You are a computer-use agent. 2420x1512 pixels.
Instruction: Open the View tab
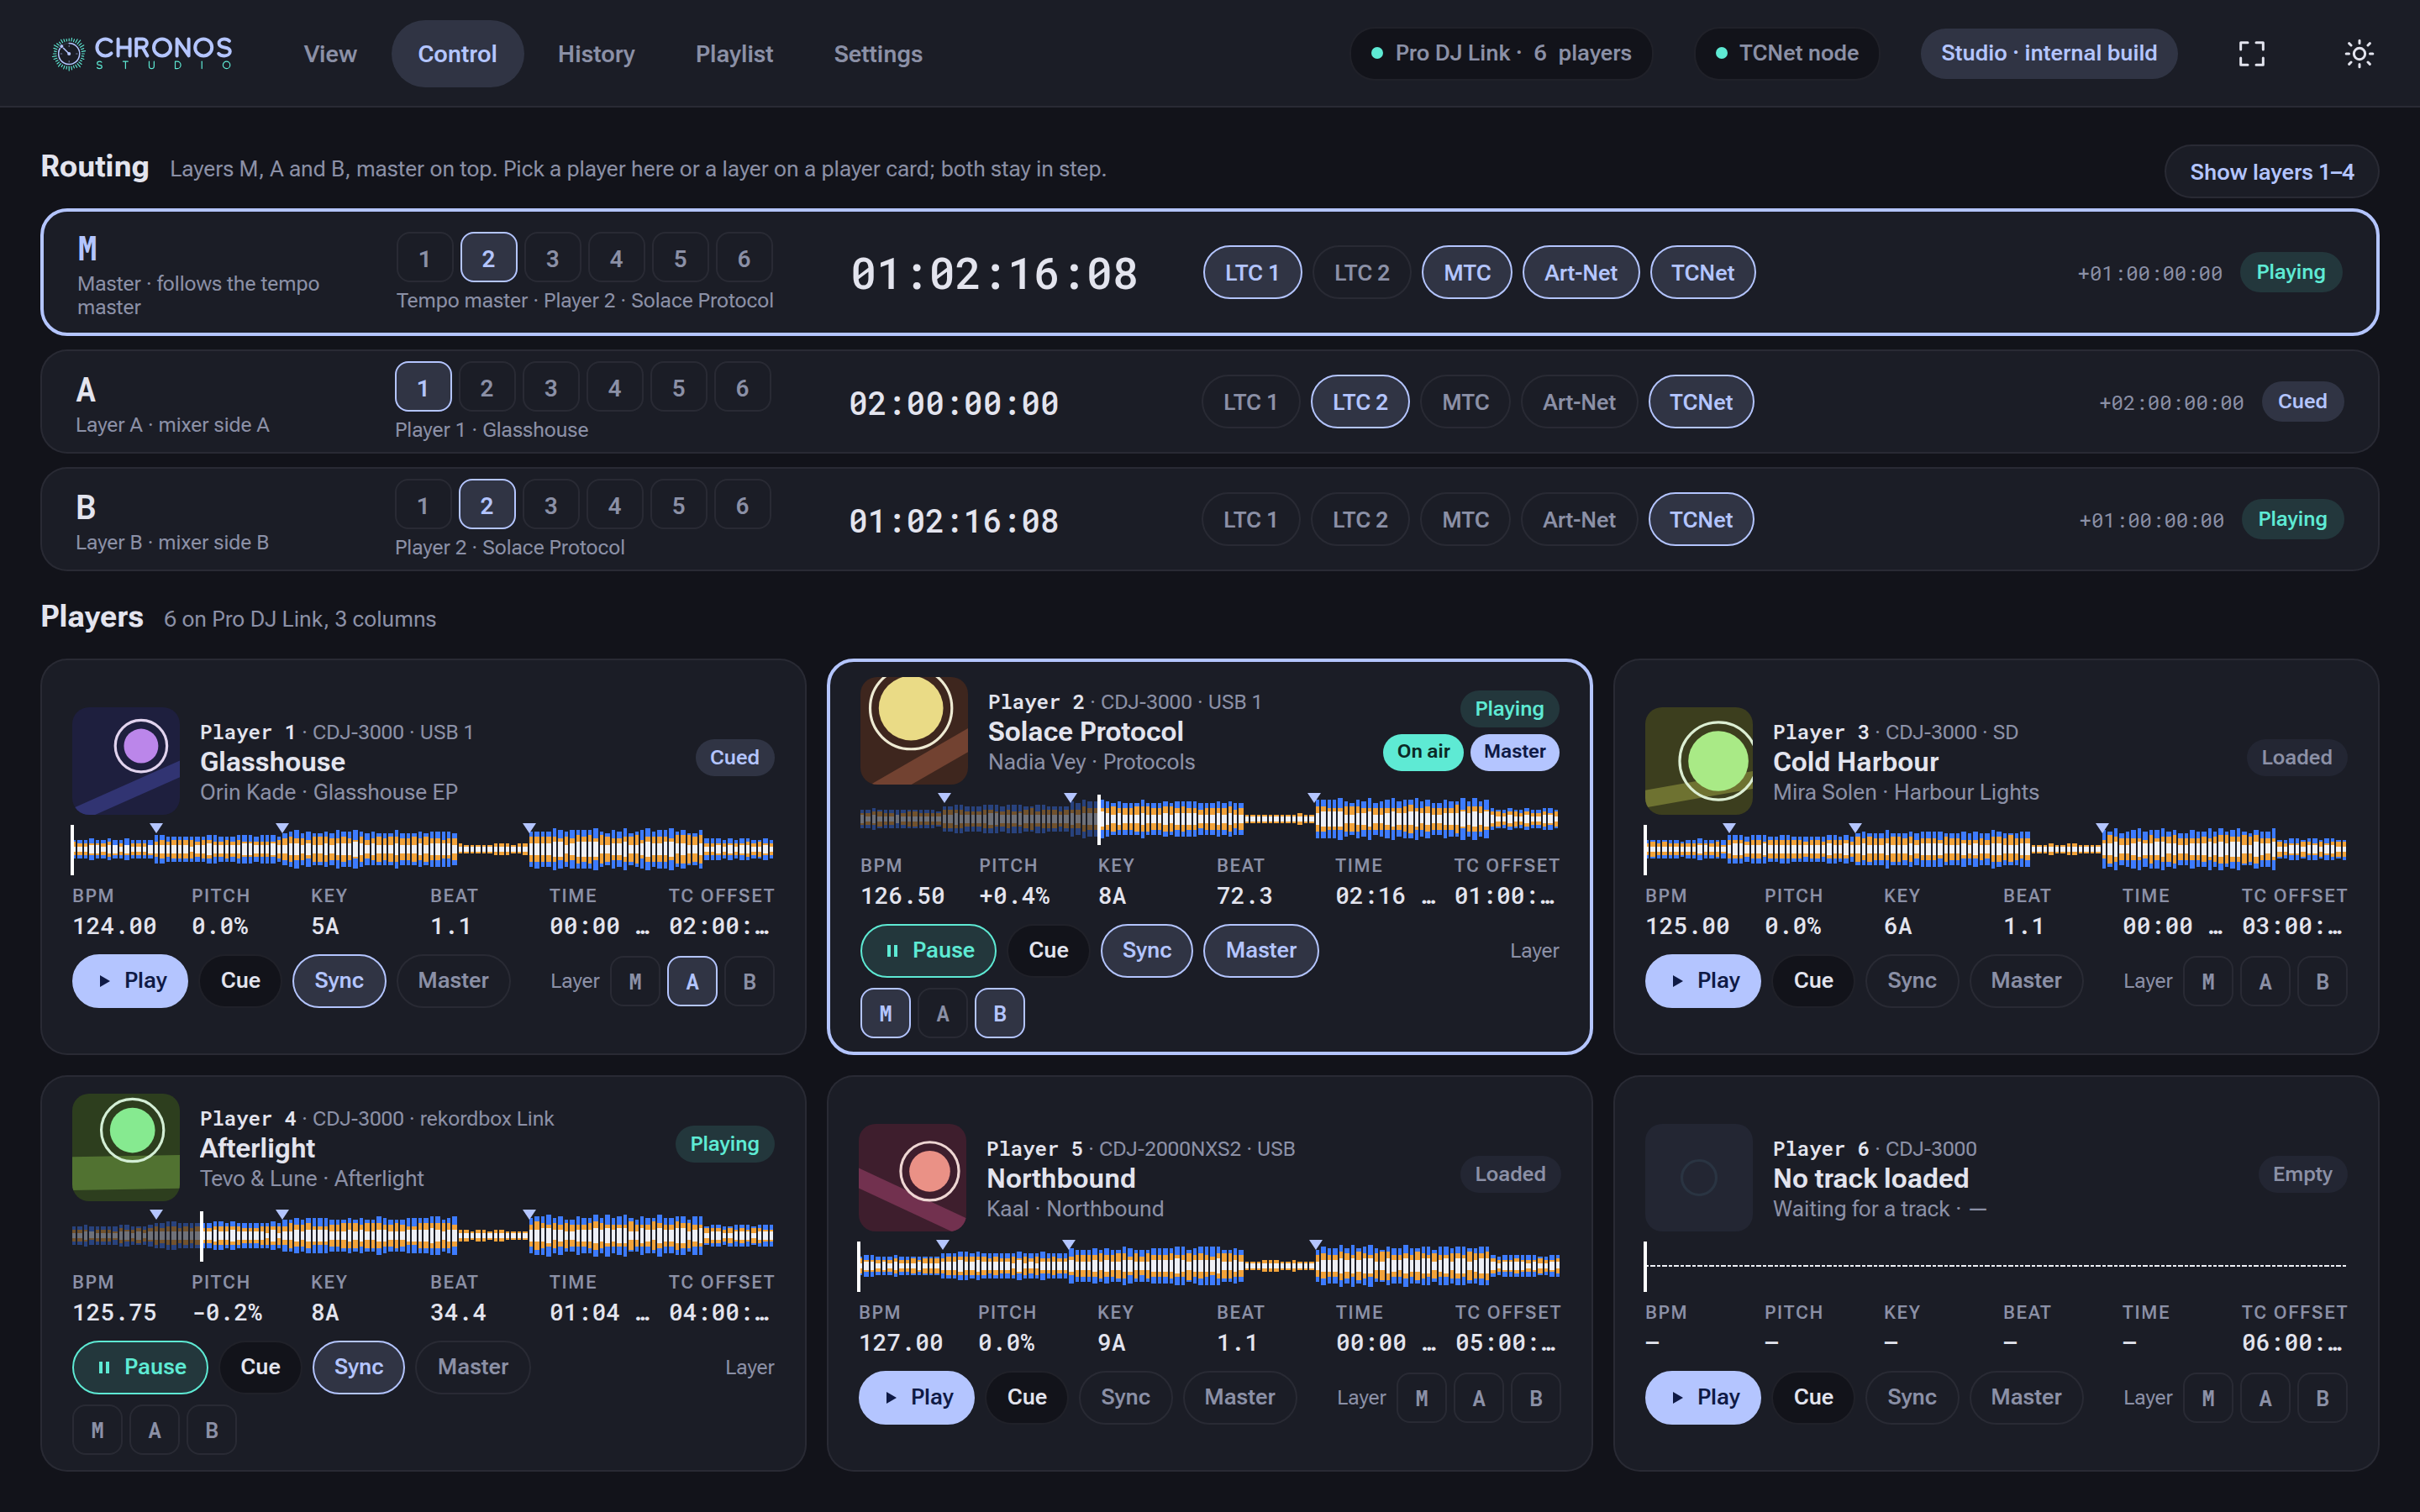coord(330,54)
